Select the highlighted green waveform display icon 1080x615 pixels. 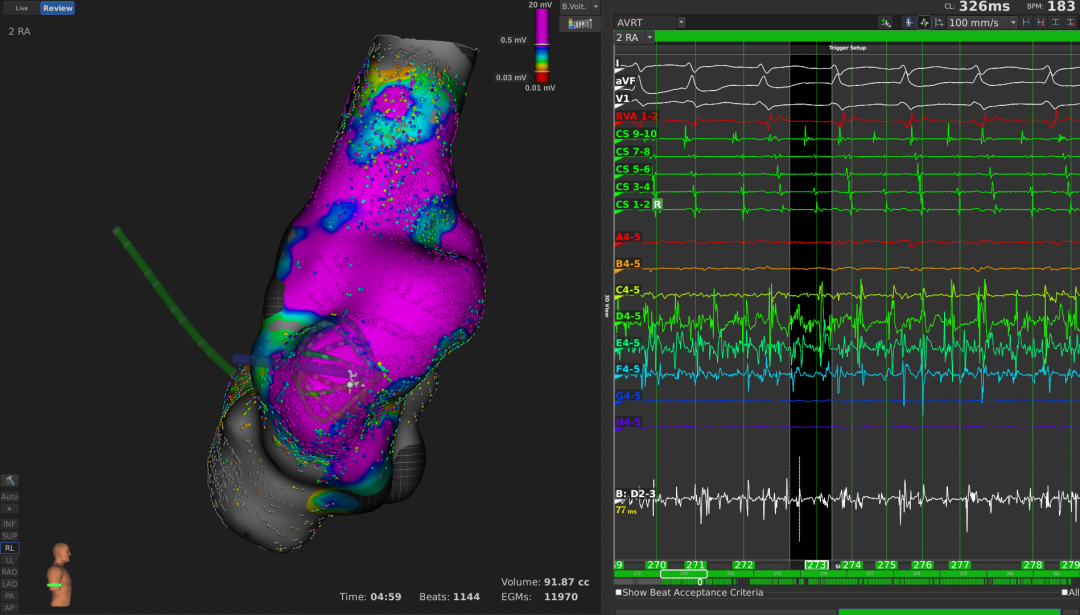pyautogui.click(x=924, y=22)
